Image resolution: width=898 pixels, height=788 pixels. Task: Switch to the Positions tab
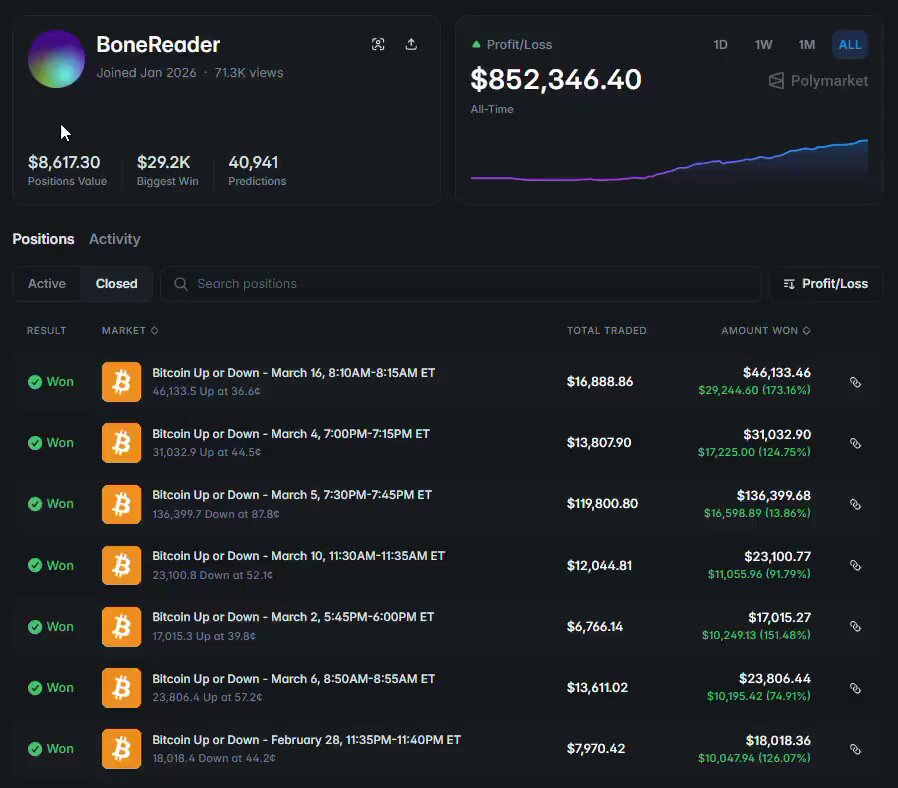click(43, 239)
